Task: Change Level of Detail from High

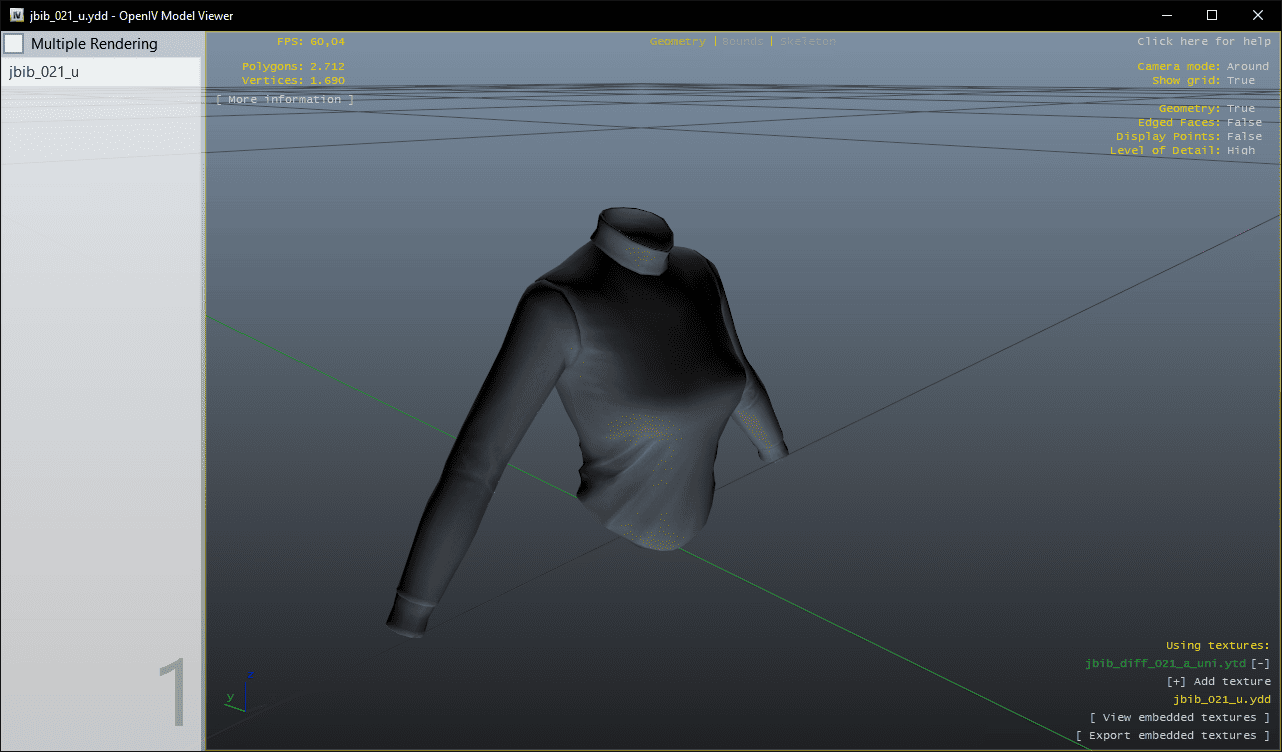Action: click(x=1240, y=151)
